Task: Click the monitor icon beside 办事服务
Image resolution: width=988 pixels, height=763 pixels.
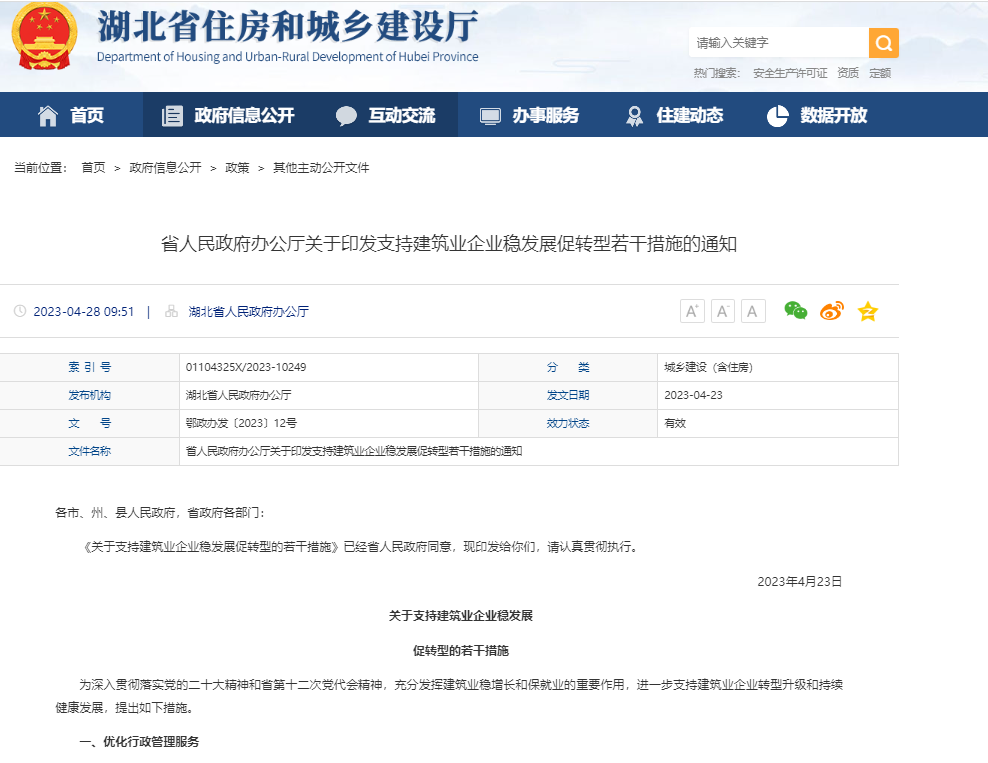Action: point(489,114)
